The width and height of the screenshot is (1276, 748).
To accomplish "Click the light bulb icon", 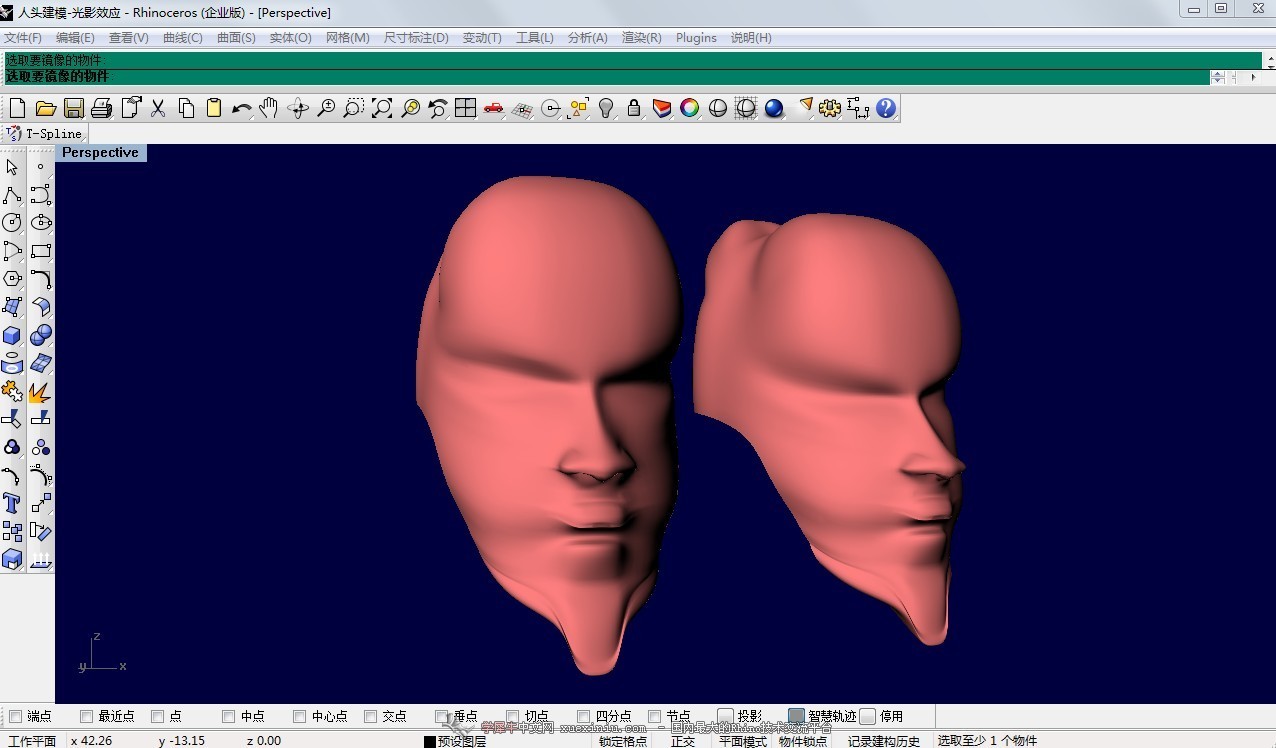I will 606,108.
